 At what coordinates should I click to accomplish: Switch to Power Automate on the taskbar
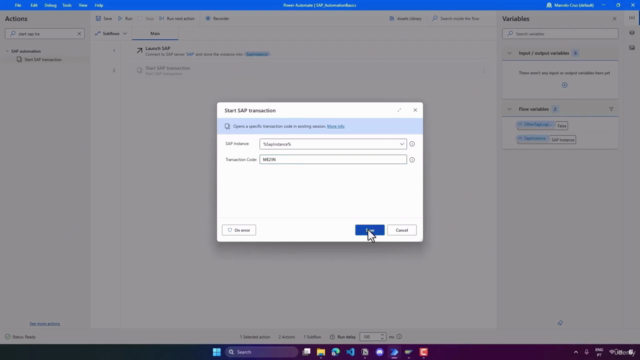pos(394,352)
